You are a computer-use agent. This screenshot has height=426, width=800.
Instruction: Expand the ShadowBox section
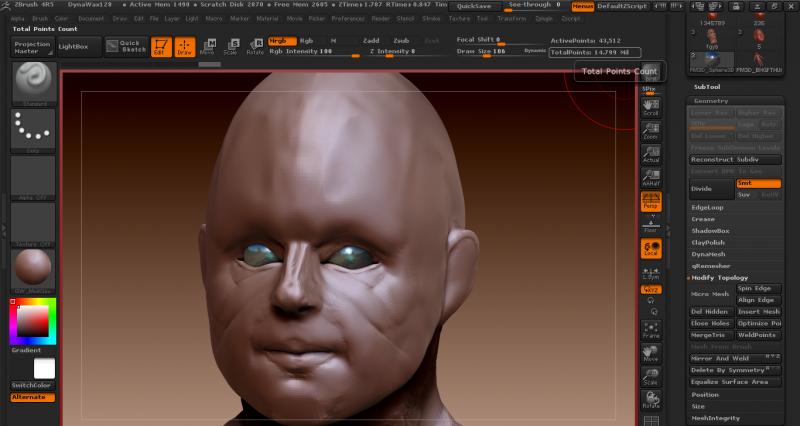pyautogui.click(x=710, y=231)
